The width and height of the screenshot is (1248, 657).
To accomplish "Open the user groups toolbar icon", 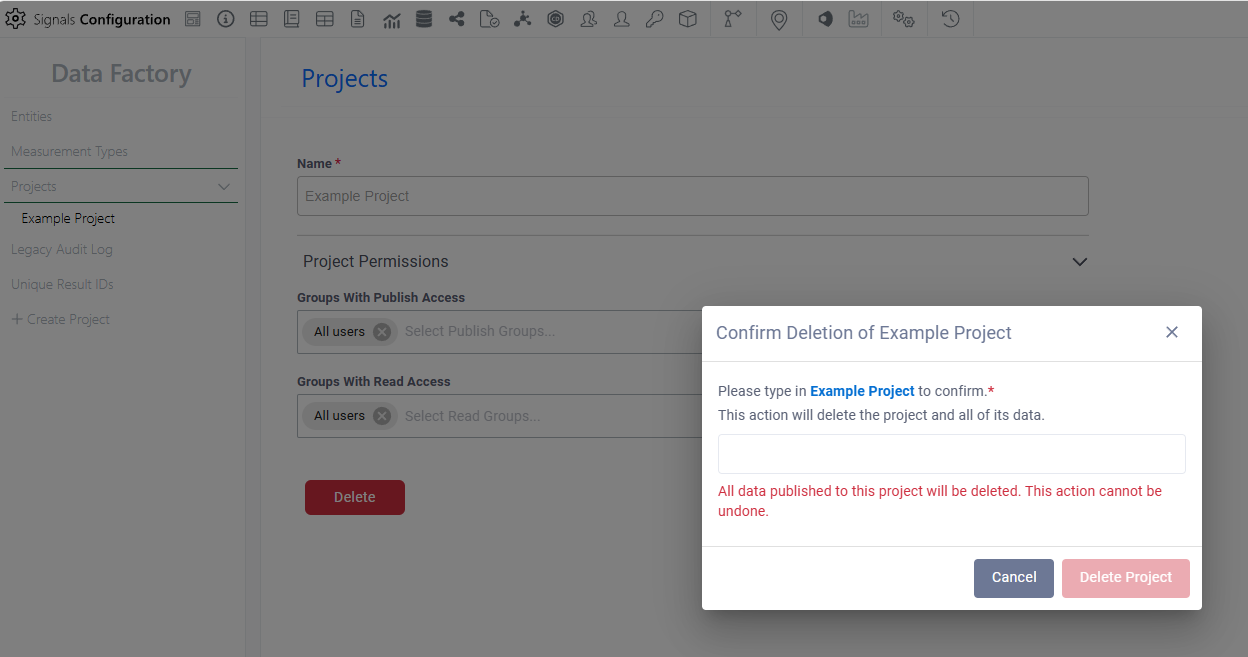I will tap(589, 19).
